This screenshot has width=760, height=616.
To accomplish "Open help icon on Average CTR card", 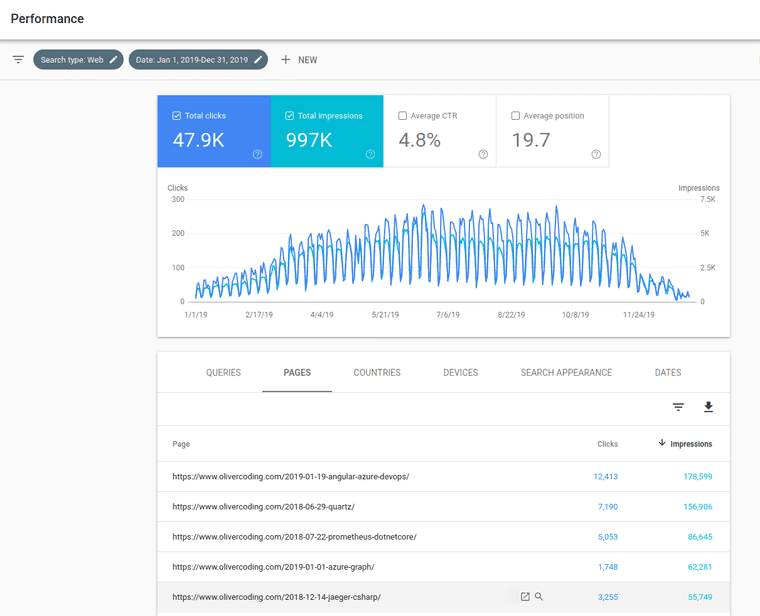I will tap(483, 154).
